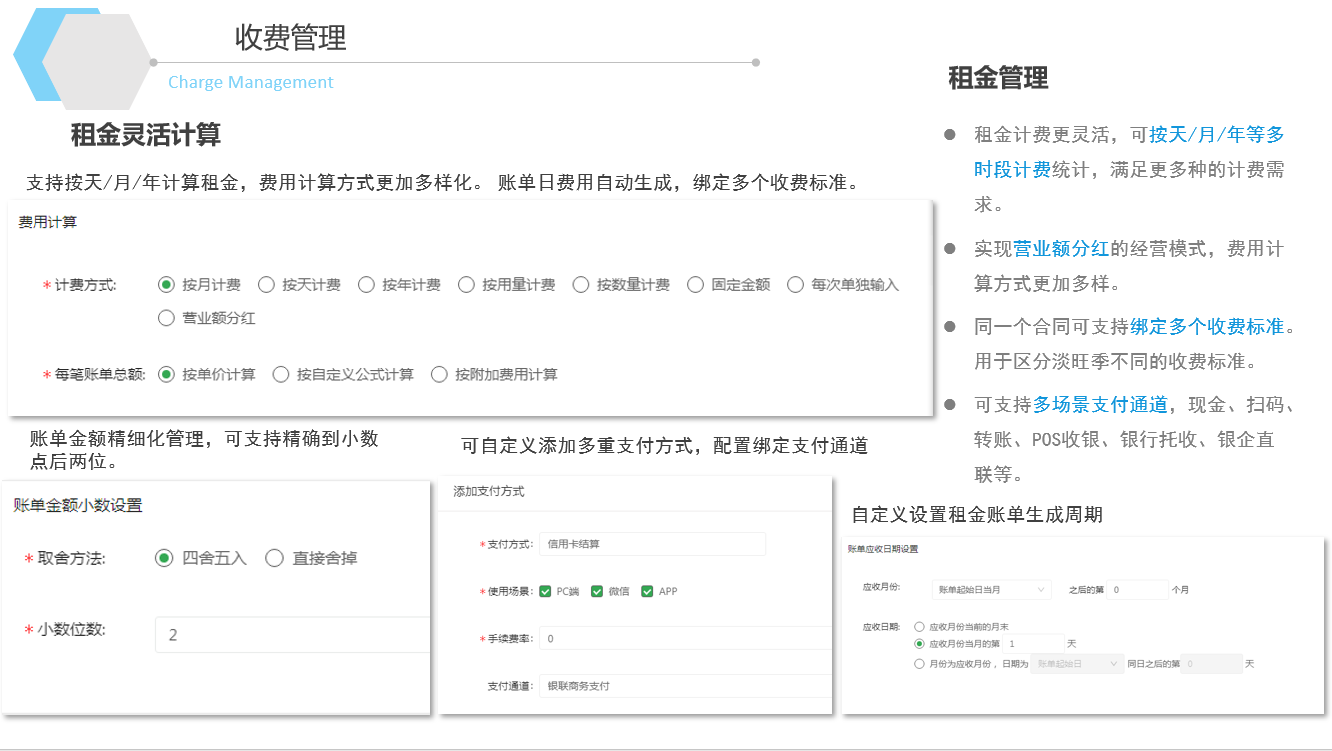
Task: Choose the 按数量计费 radio button
Action: click(581, 285)
